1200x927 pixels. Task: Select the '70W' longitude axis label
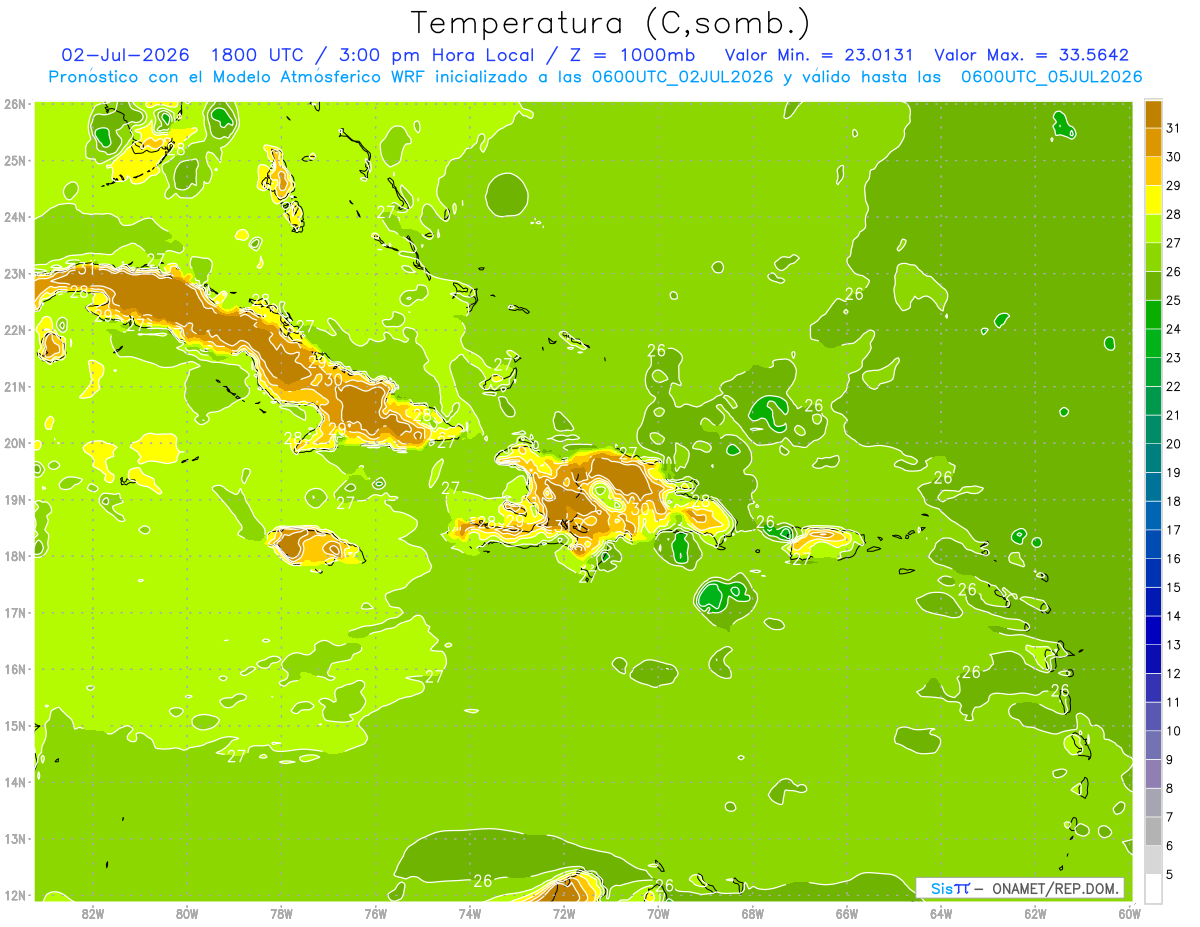coord(658,913)
